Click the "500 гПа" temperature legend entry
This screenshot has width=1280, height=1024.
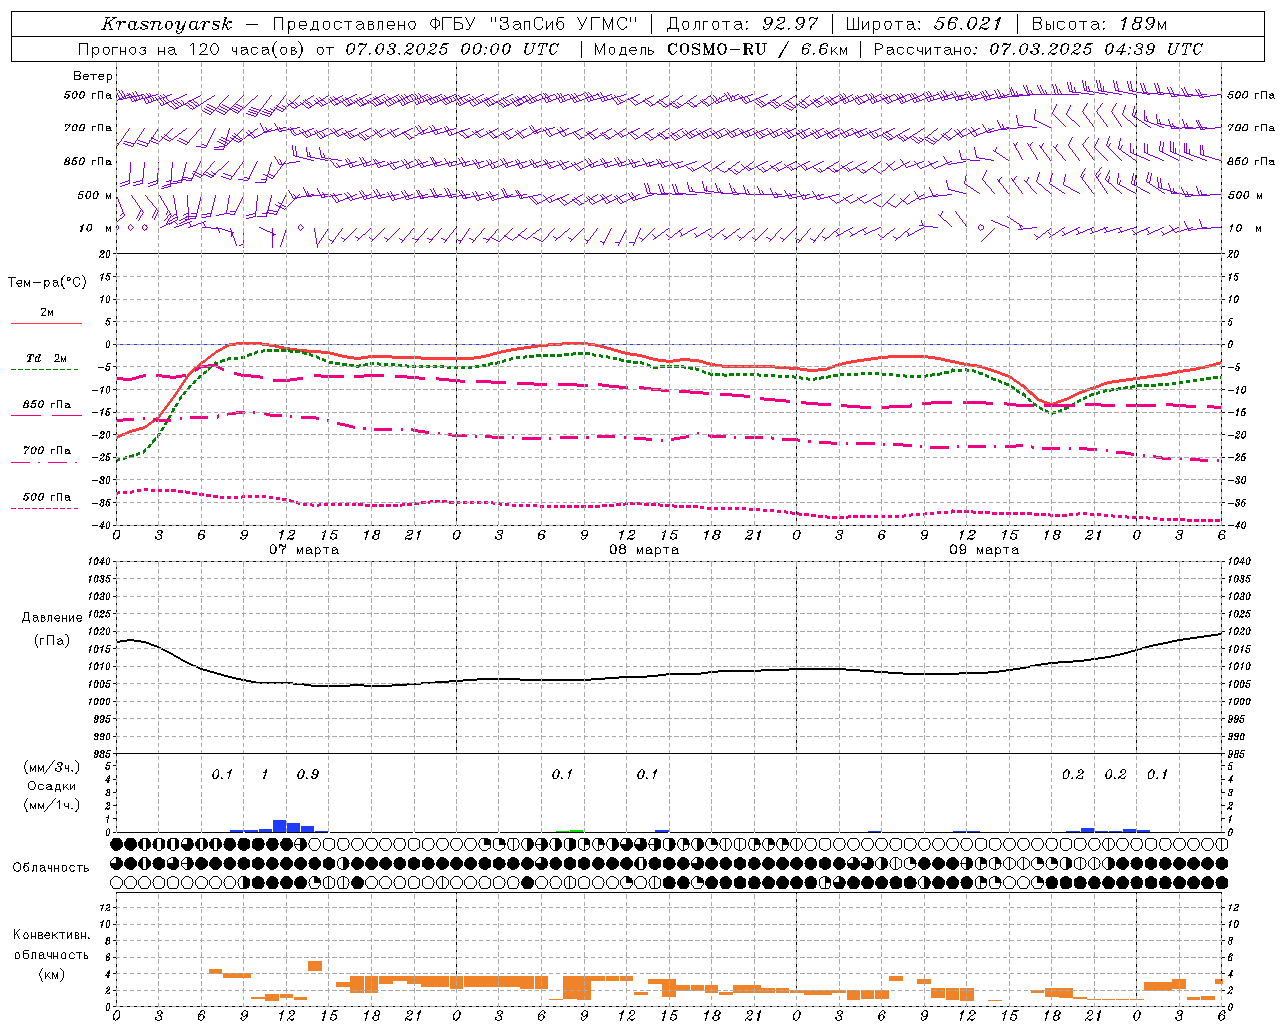47,497
